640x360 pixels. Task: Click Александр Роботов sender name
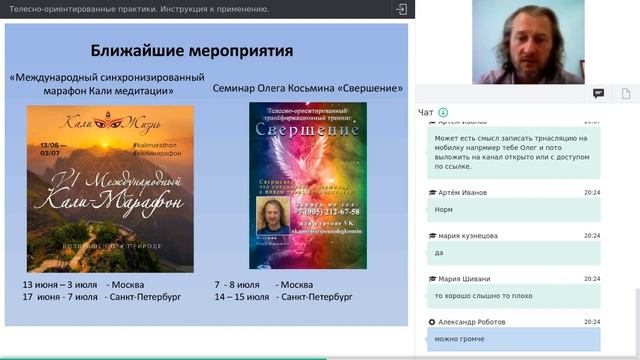pos(472,322)
